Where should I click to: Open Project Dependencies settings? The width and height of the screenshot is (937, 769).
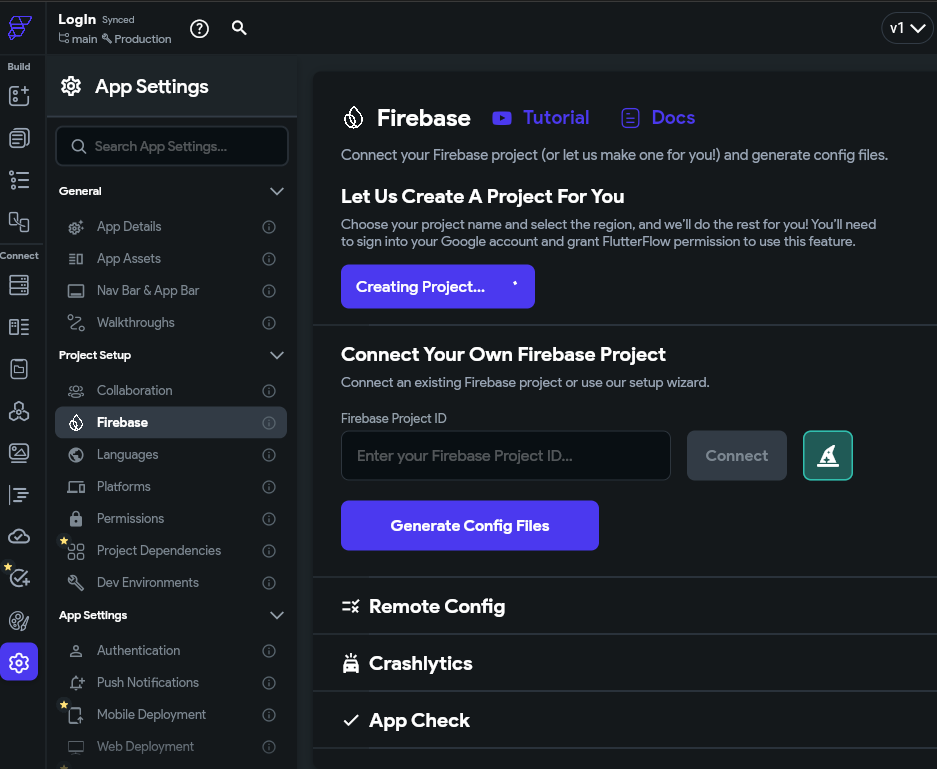(x=171, y=550)
